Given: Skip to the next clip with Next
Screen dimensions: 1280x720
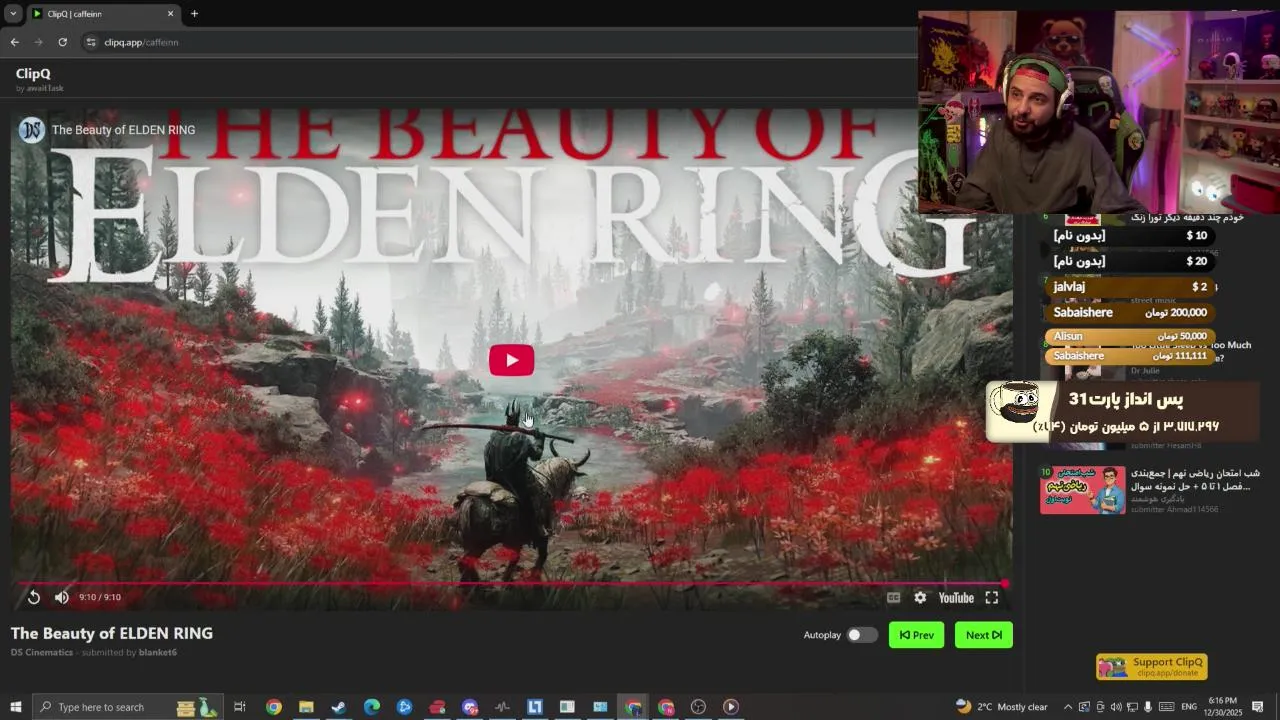Looking at the screenshot, I should pos(983,635).
